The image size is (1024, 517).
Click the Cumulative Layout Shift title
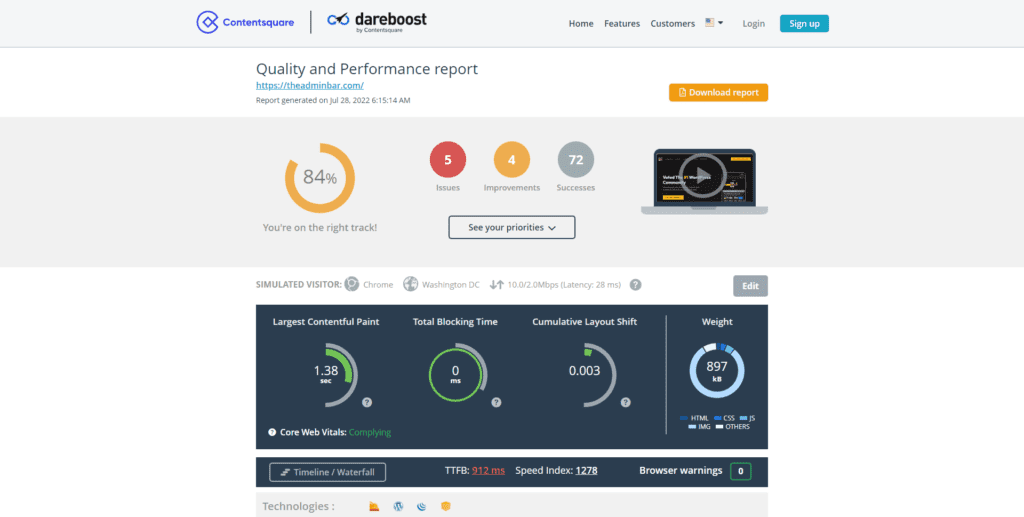click(x=584, y=322)
